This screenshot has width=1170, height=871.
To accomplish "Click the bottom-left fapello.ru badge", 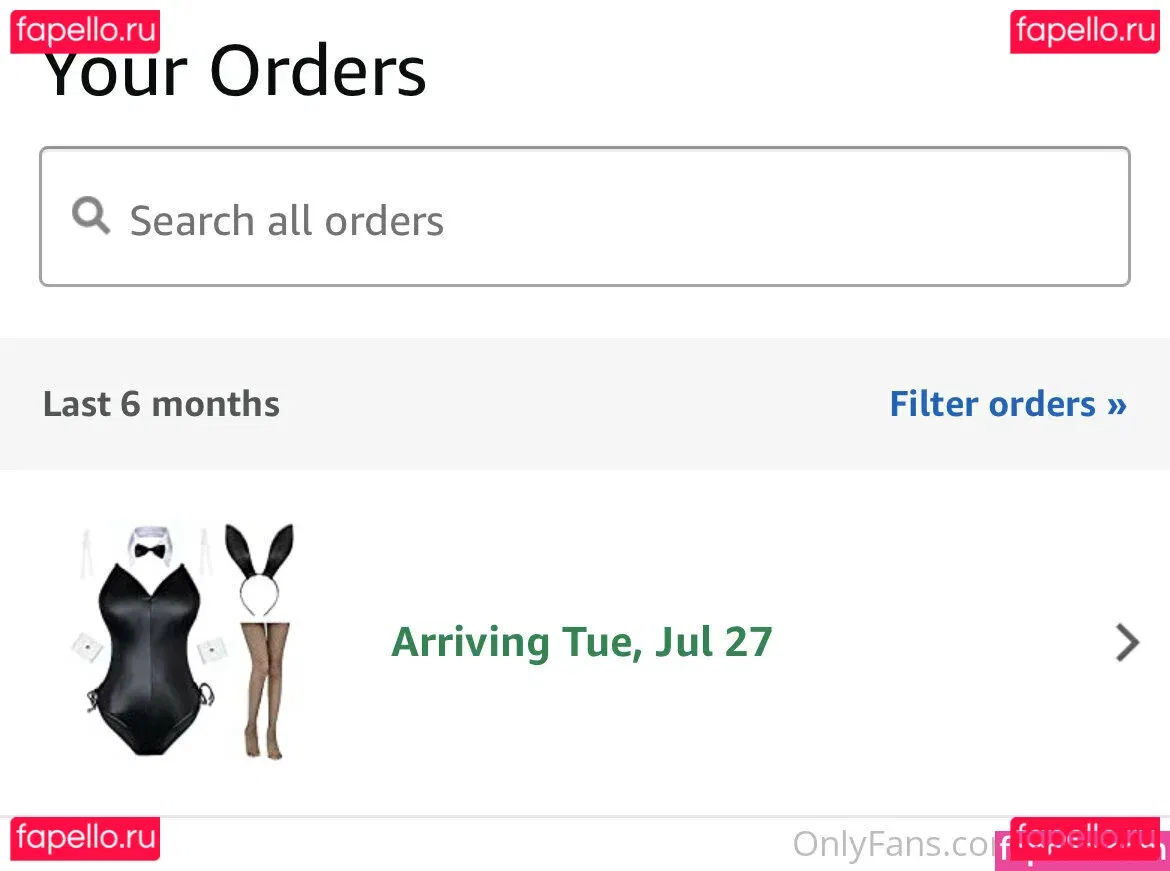I will pyautogui.click(x=85, y=838).
